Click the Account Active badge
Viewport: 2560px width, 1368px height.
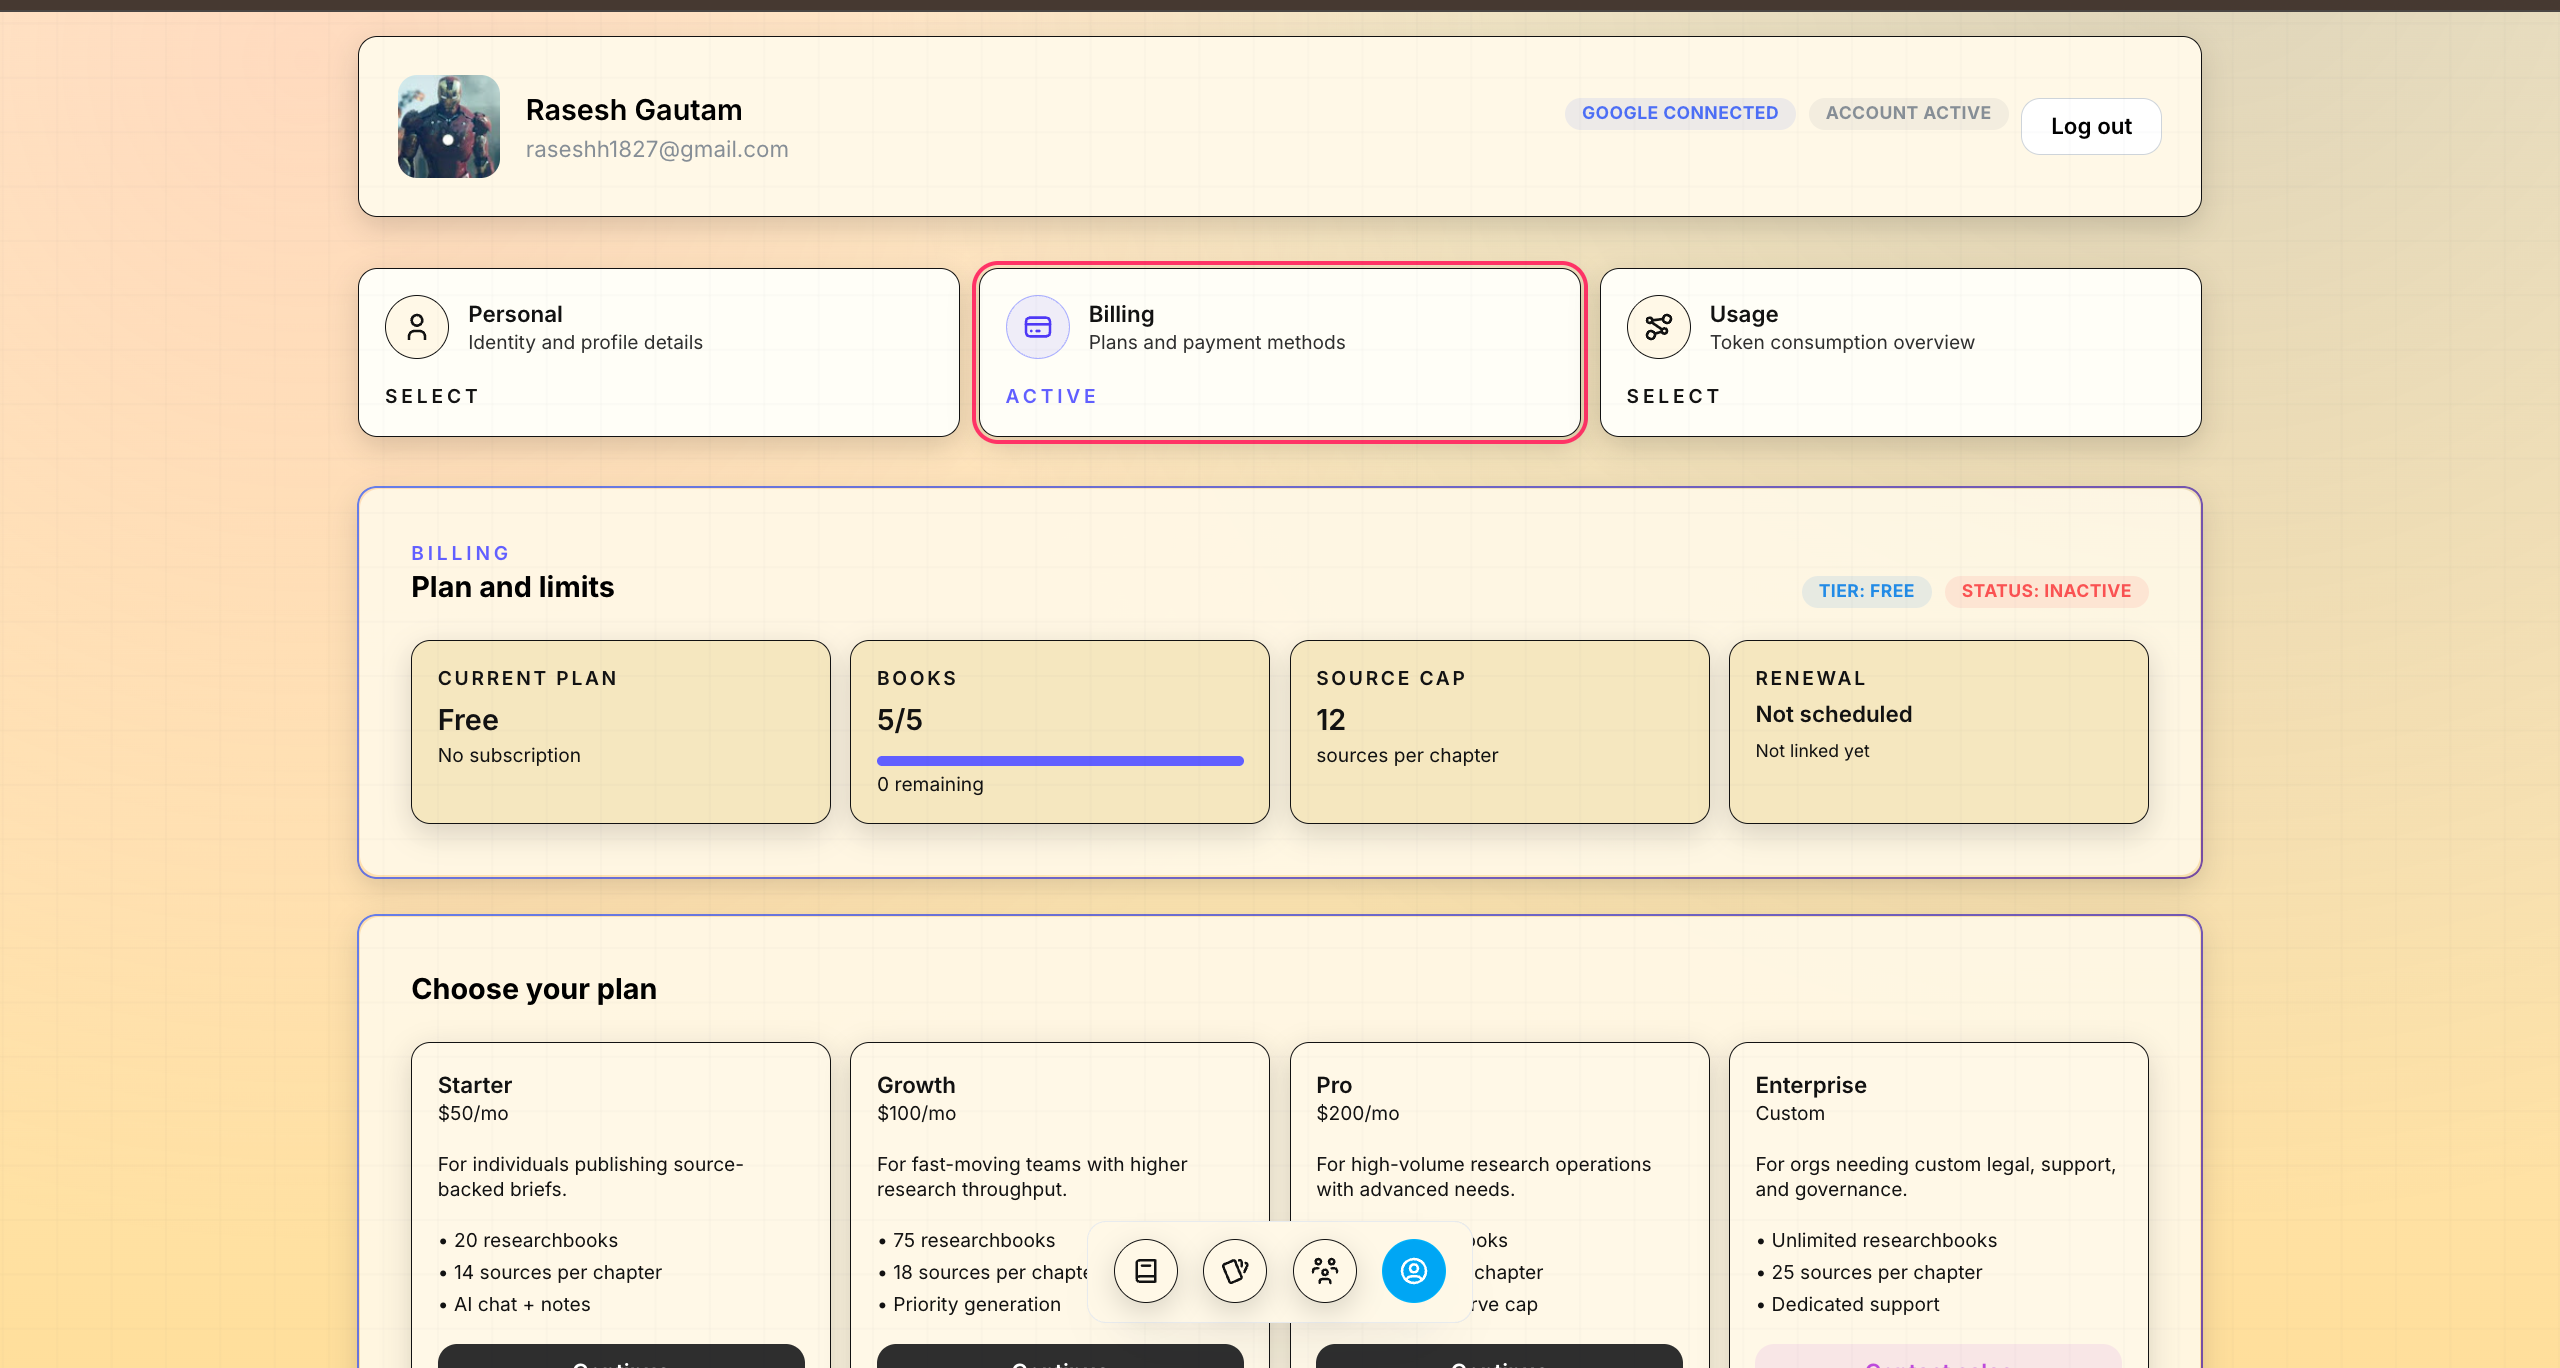[1908, 113]
